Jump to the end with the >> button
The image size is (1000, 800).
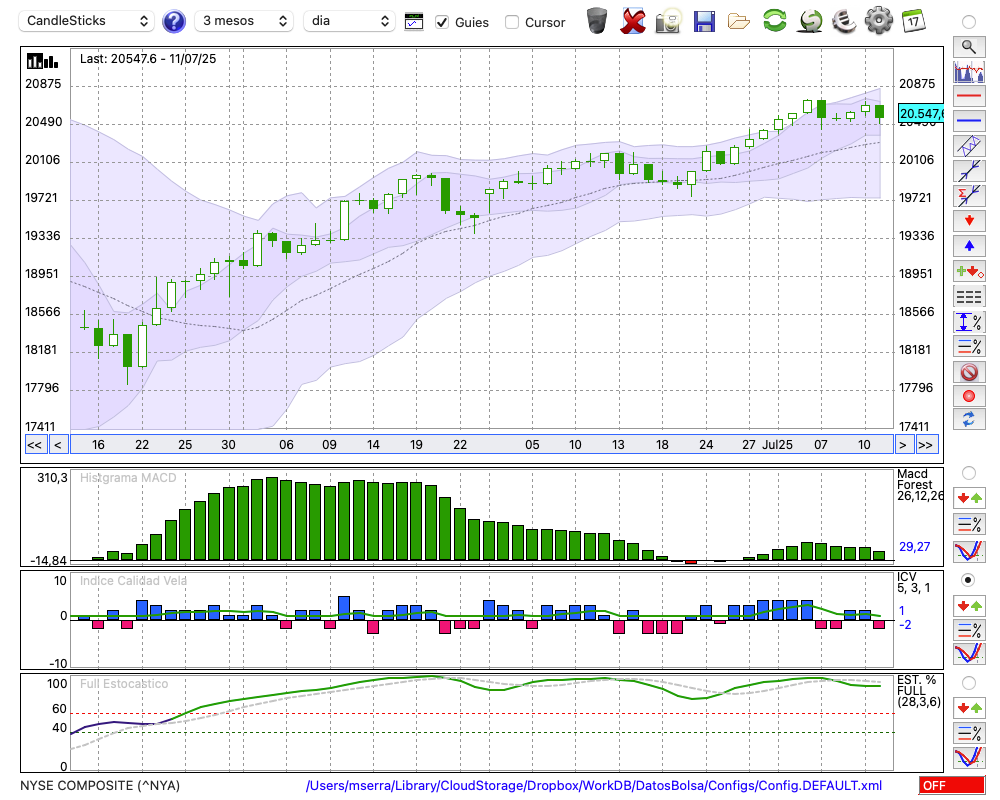926,445
